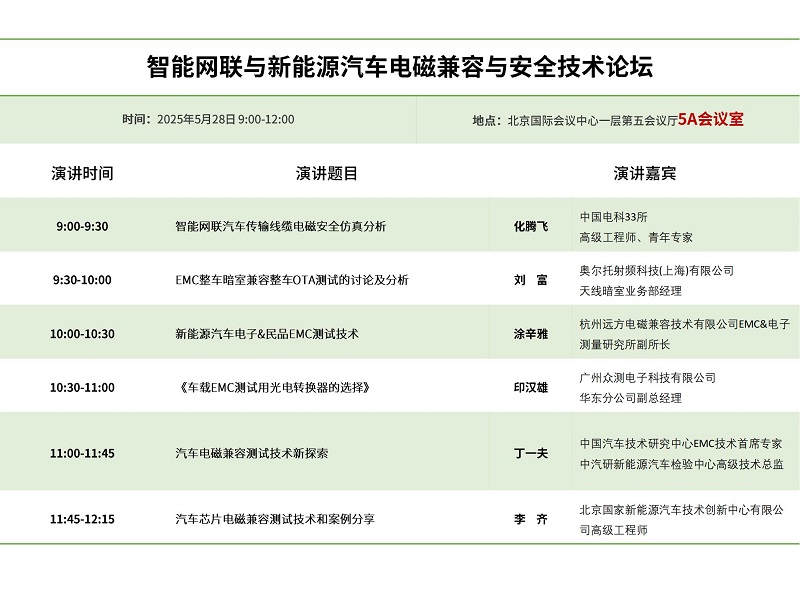
Task: Click topic 汽车电磁兼容测试技术新探索
Action: point(252,453)
